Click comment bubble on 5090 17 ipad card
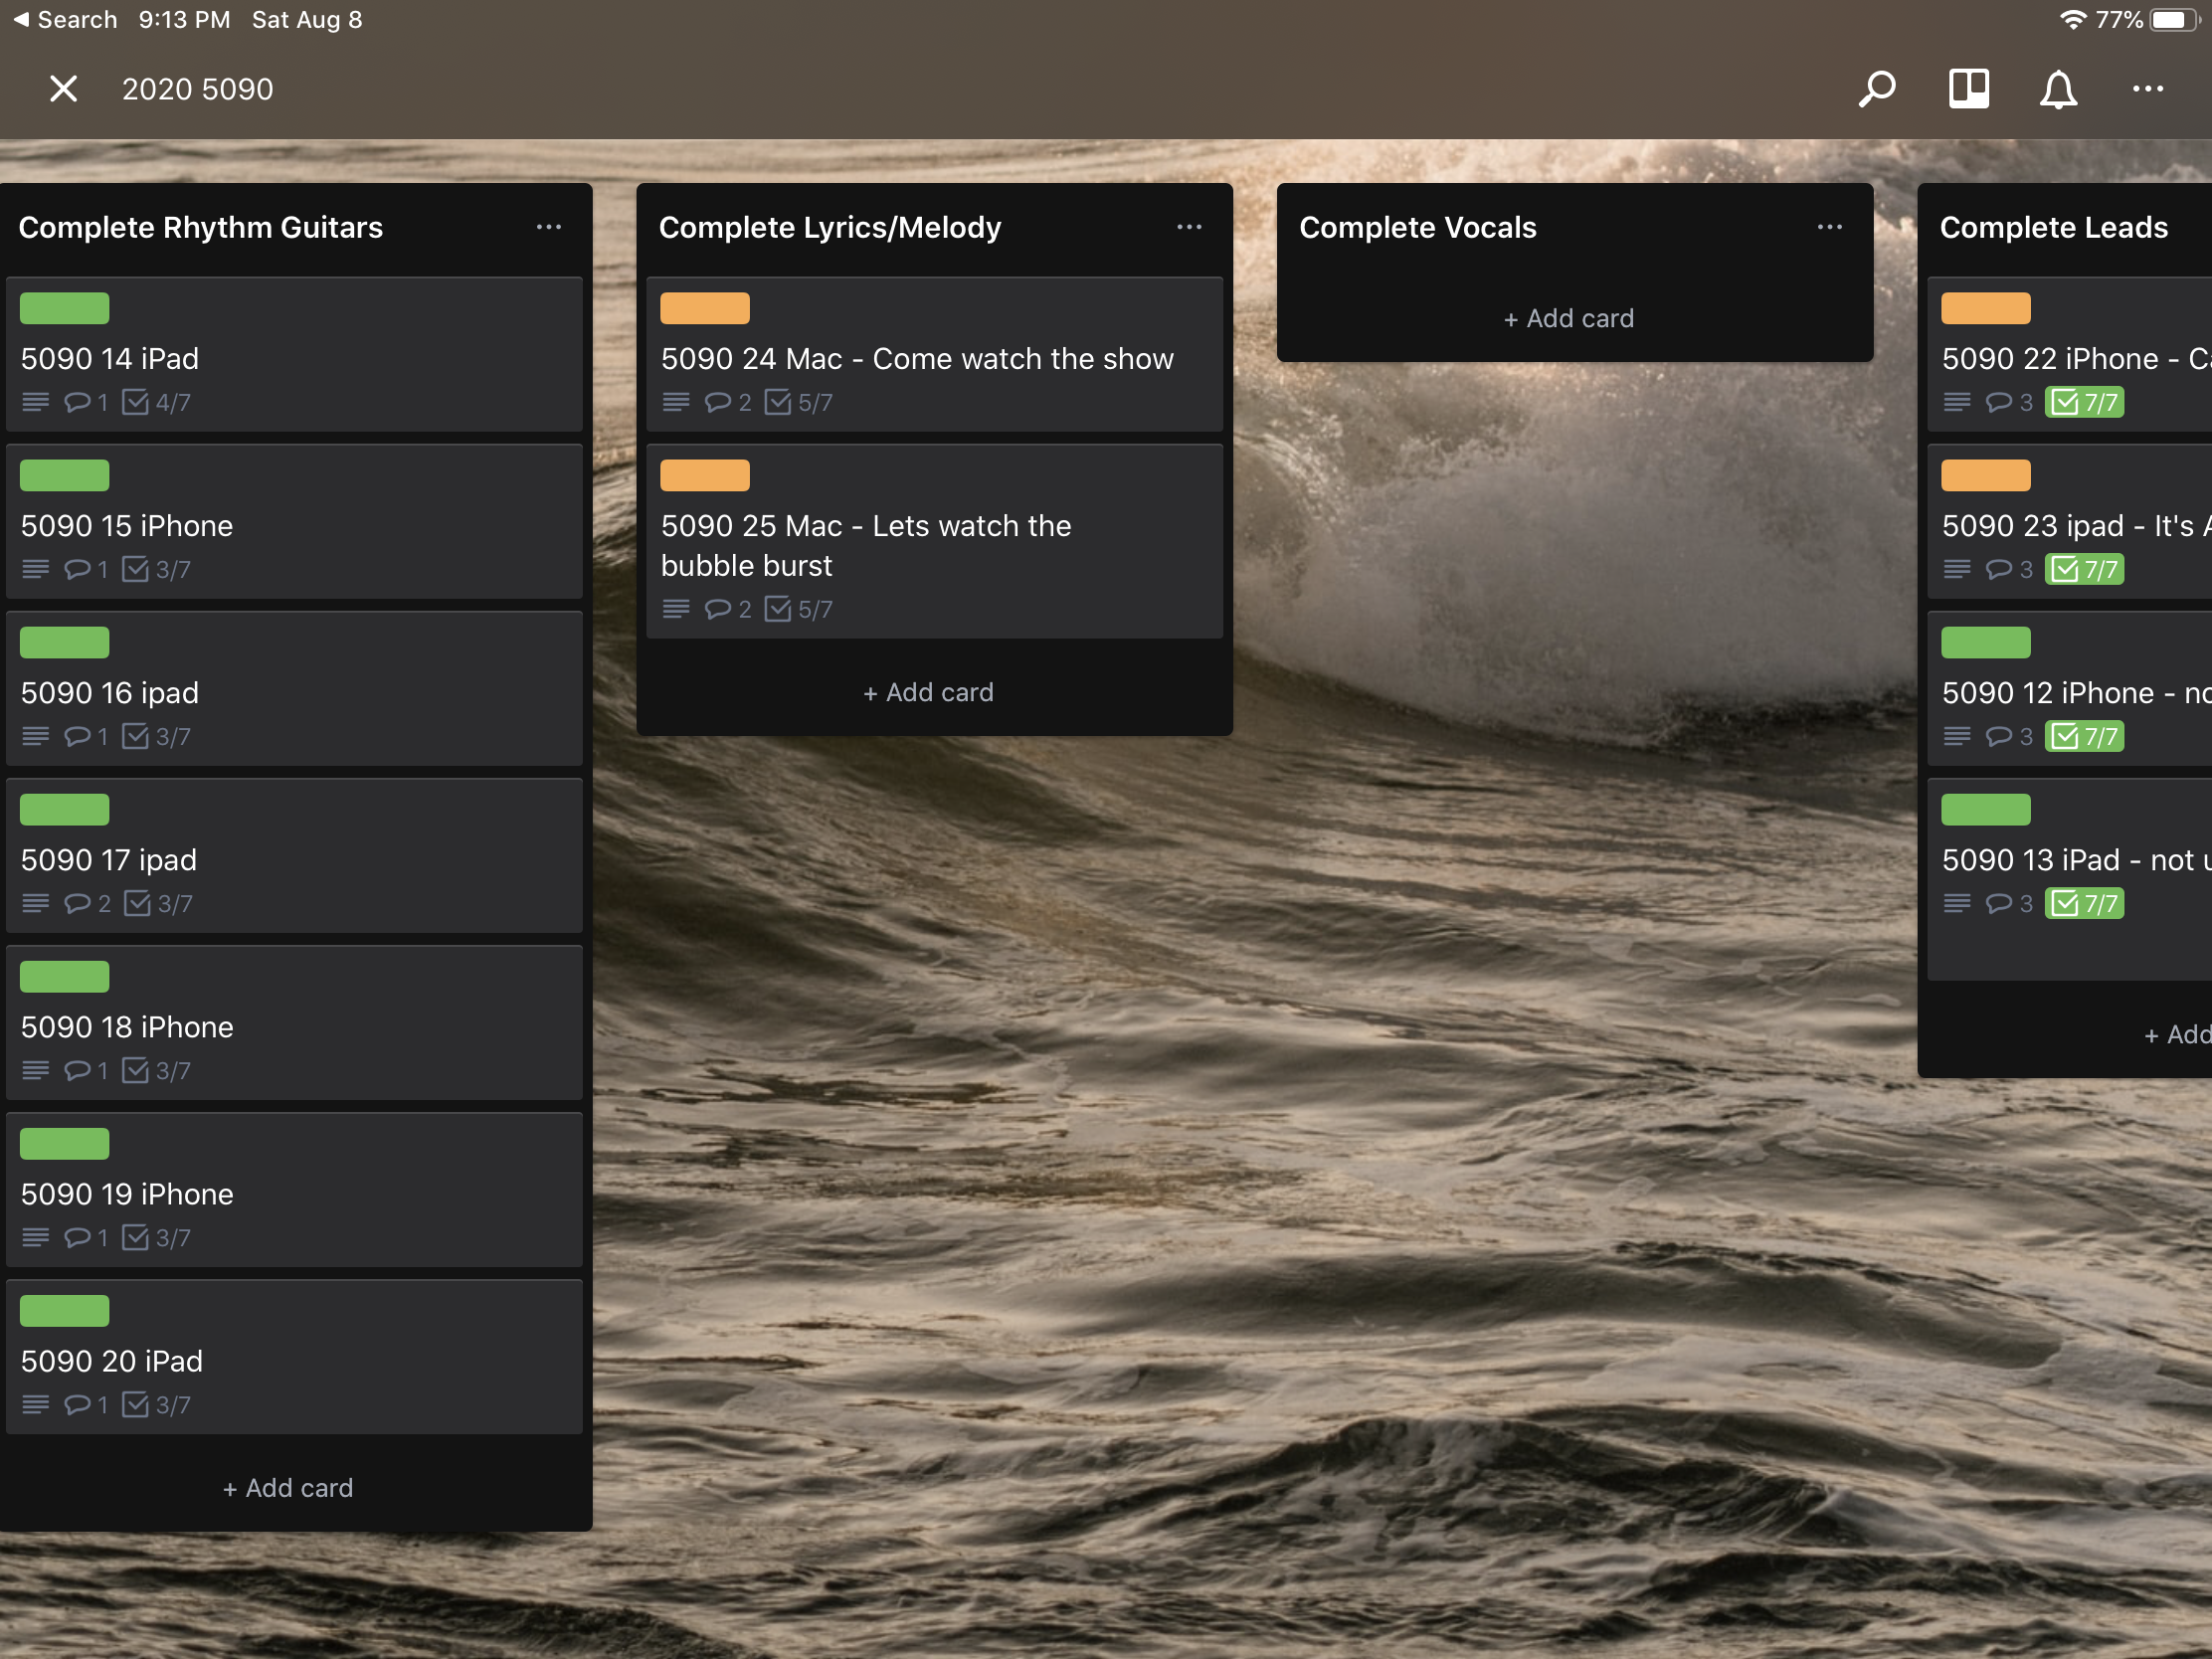Screen dimensions: 2212x1659 77,903
